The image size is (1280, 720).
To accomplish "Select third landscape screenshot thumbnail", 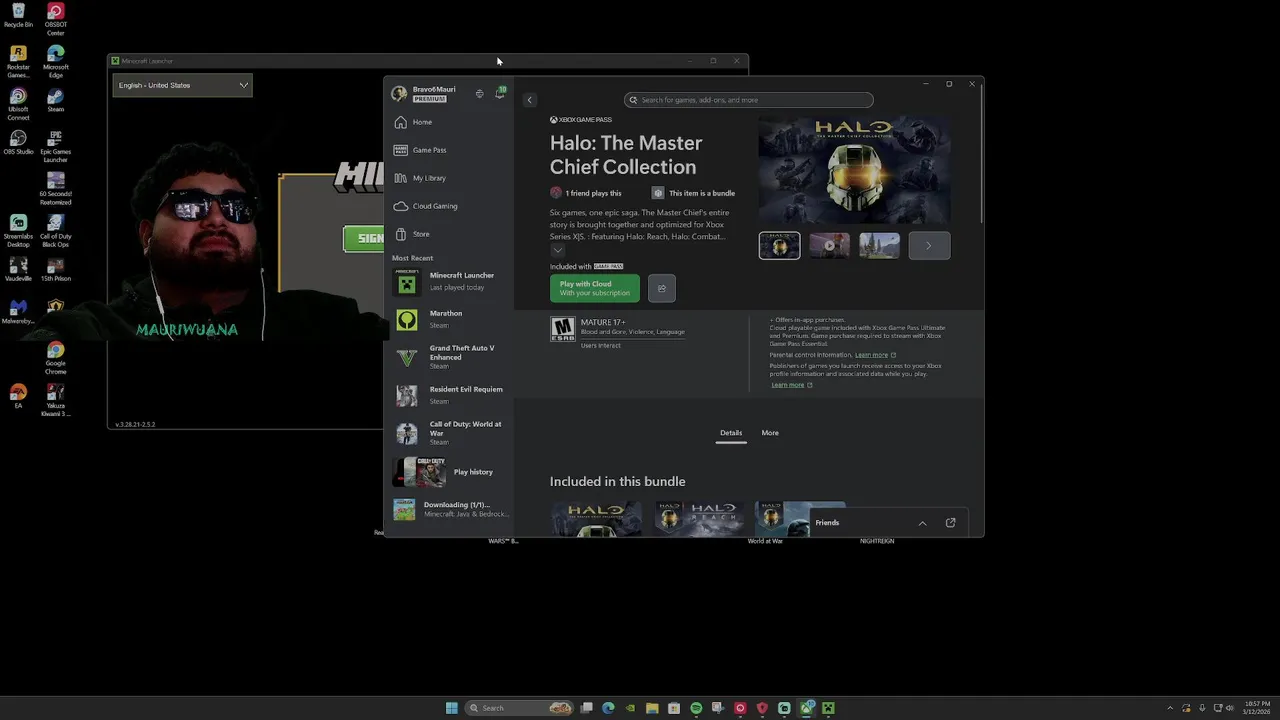I will (879, 245).
